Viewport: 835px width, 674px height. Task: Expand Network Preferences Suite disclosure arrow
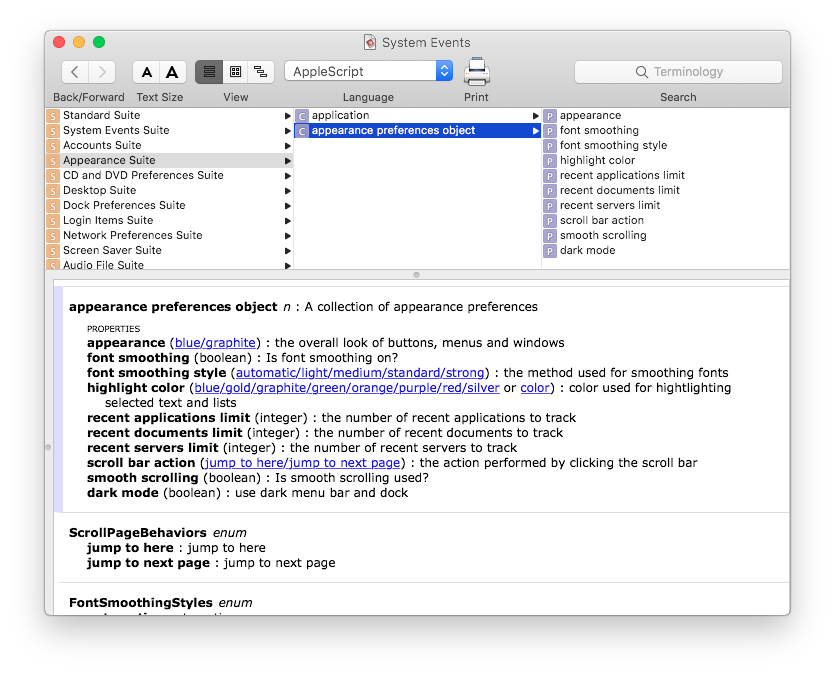(288, 235)
